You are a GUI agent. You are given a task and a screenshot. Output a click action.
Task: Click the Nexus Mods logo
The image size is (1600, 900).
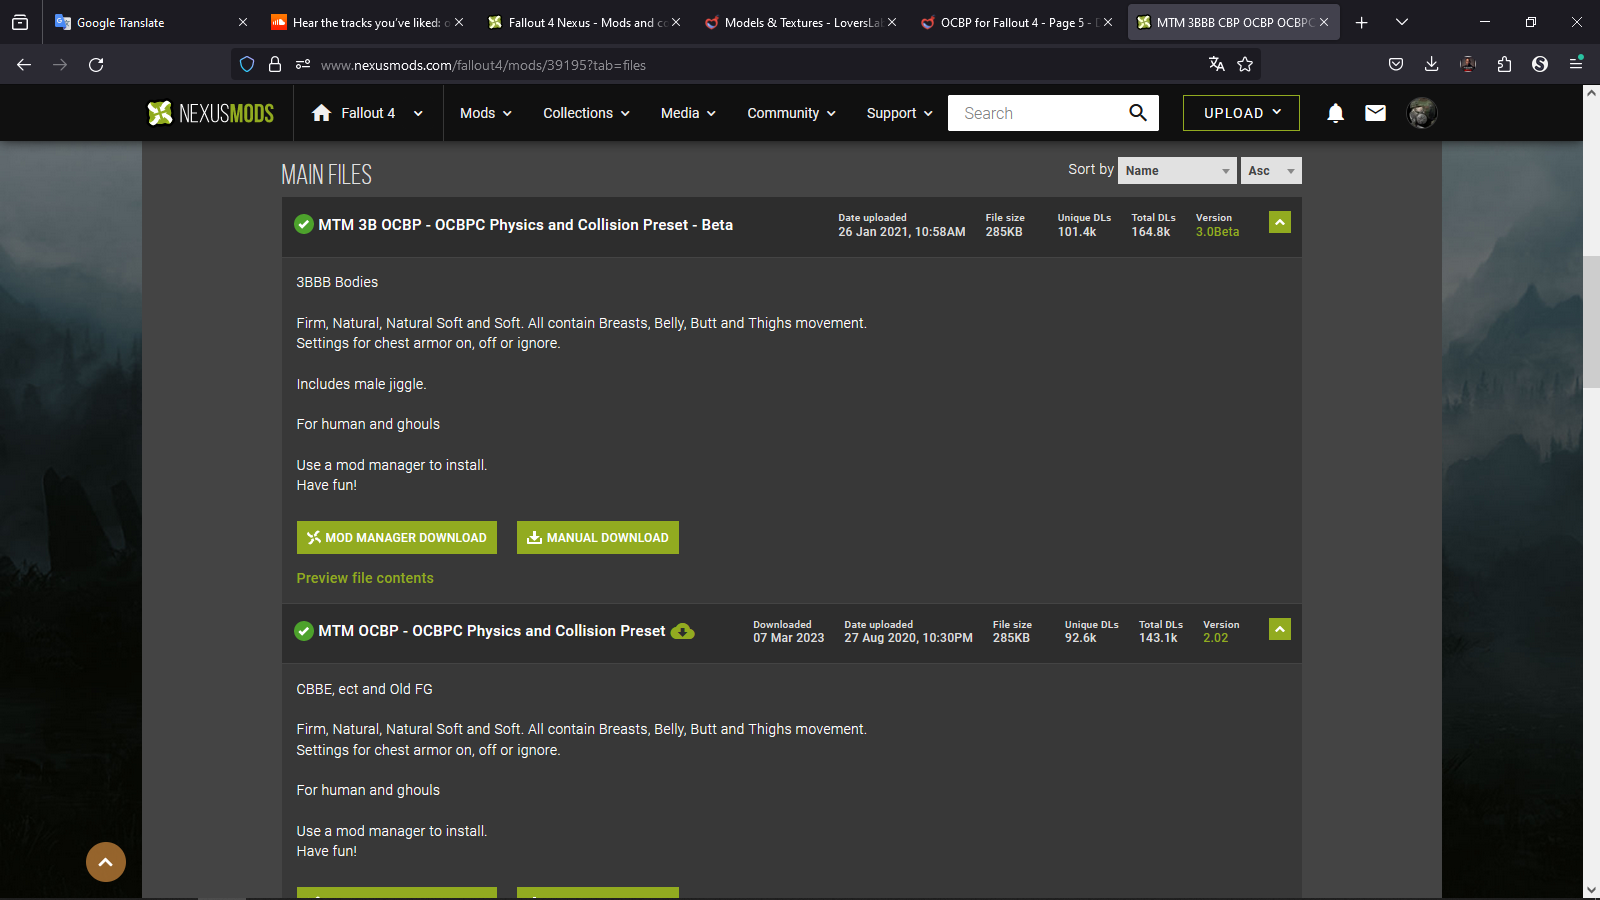[x=211, y=113]
